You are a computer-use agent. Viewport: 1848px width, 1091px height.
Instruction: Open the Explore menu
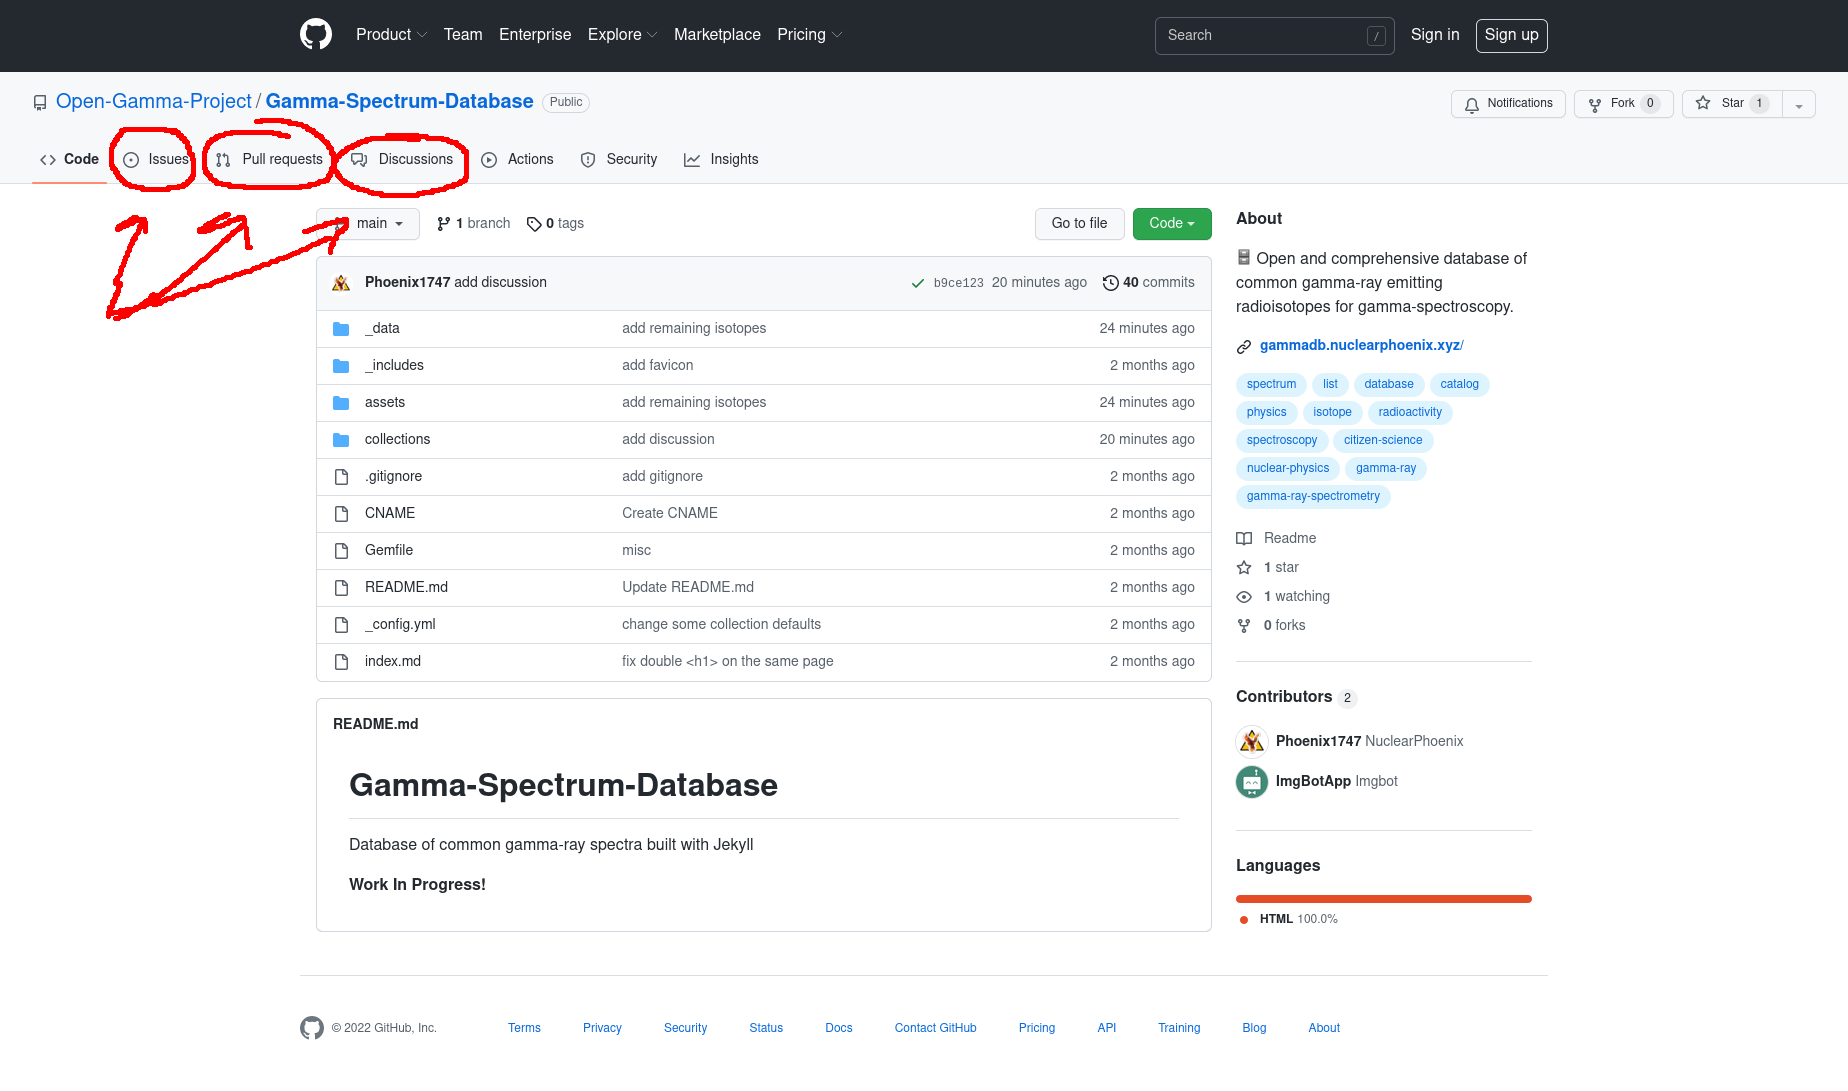pyautogui.click(x=622, y=35)
